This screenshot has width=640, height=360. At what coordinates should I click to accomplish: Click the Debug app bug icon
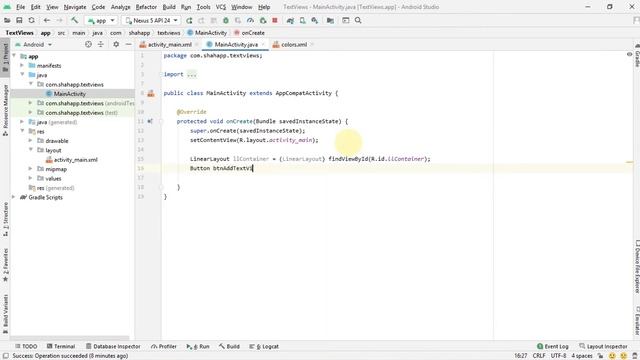coord(226,20)
